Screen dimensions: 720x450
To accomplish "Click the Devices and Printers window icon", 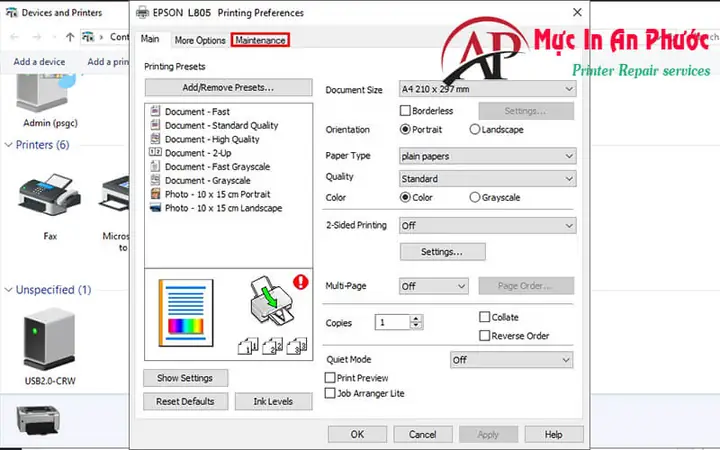I will click(11, 12).
